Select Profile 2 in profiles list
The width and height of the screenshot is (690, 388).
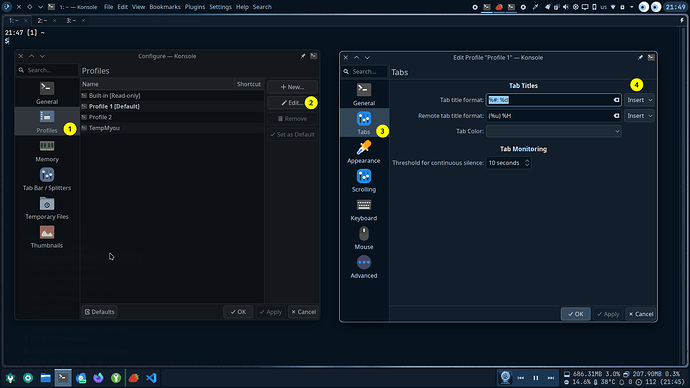pos(172,117)
